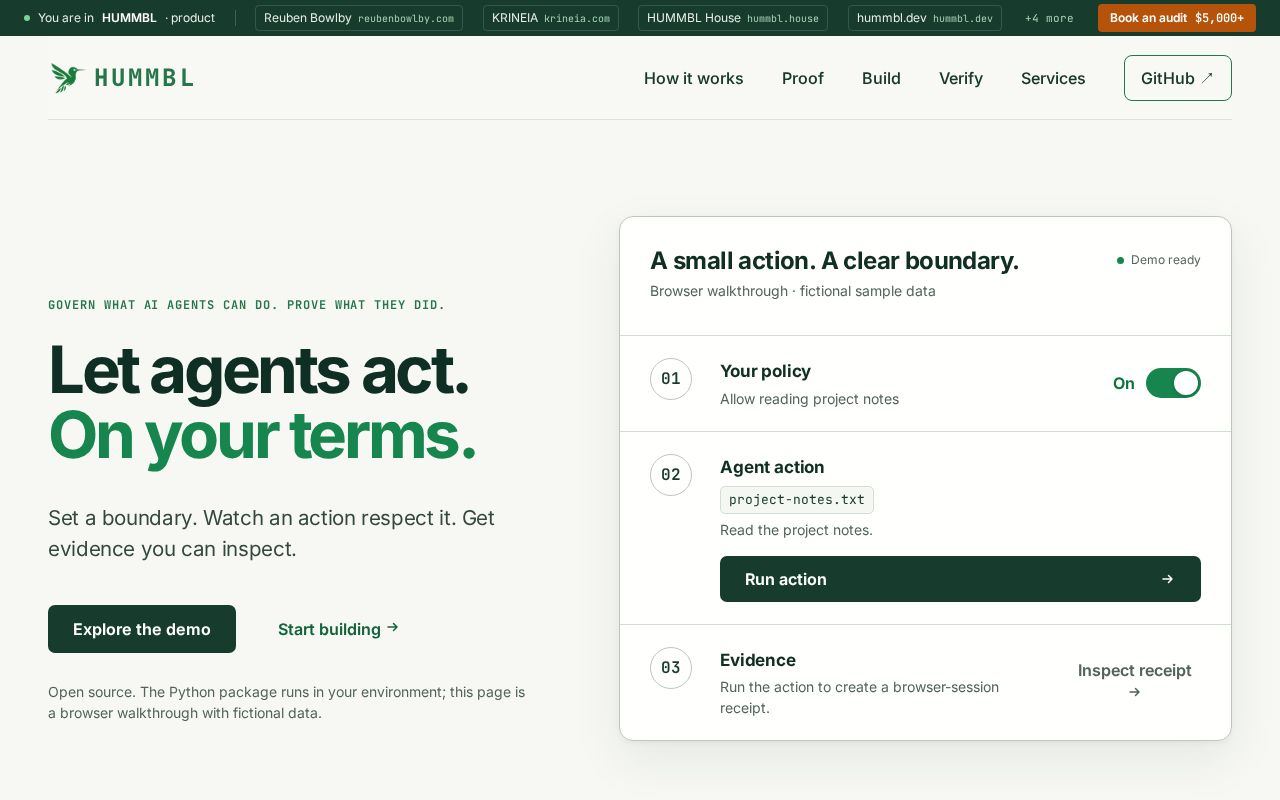Click 'Run the action to create' evidence text

point(860,697)
